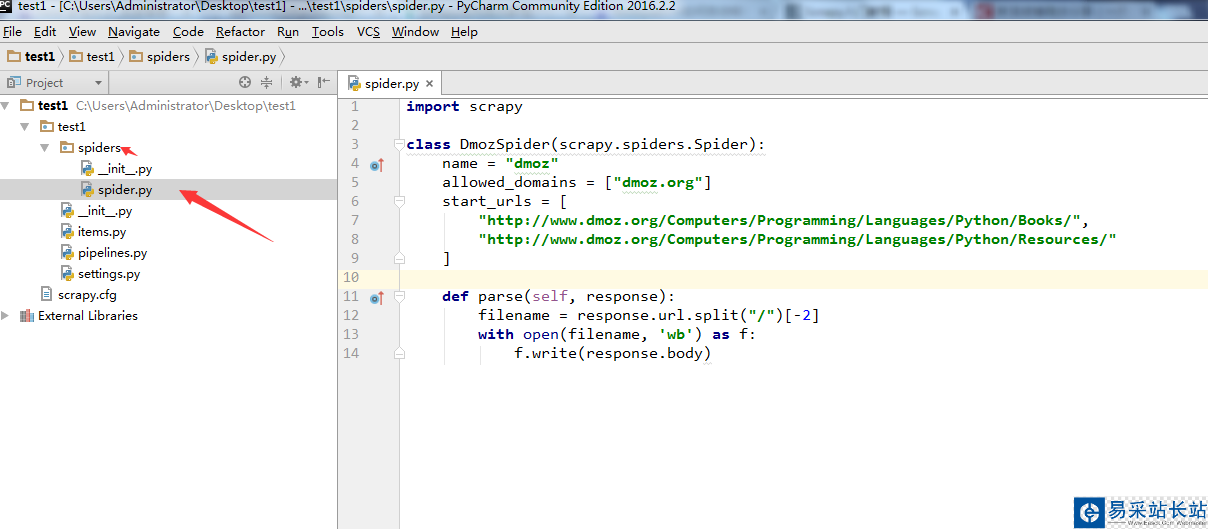Screen dimensions: 1208x529
Task: Click the 'DmozSpider' class name
Action: tap(505, 145)
